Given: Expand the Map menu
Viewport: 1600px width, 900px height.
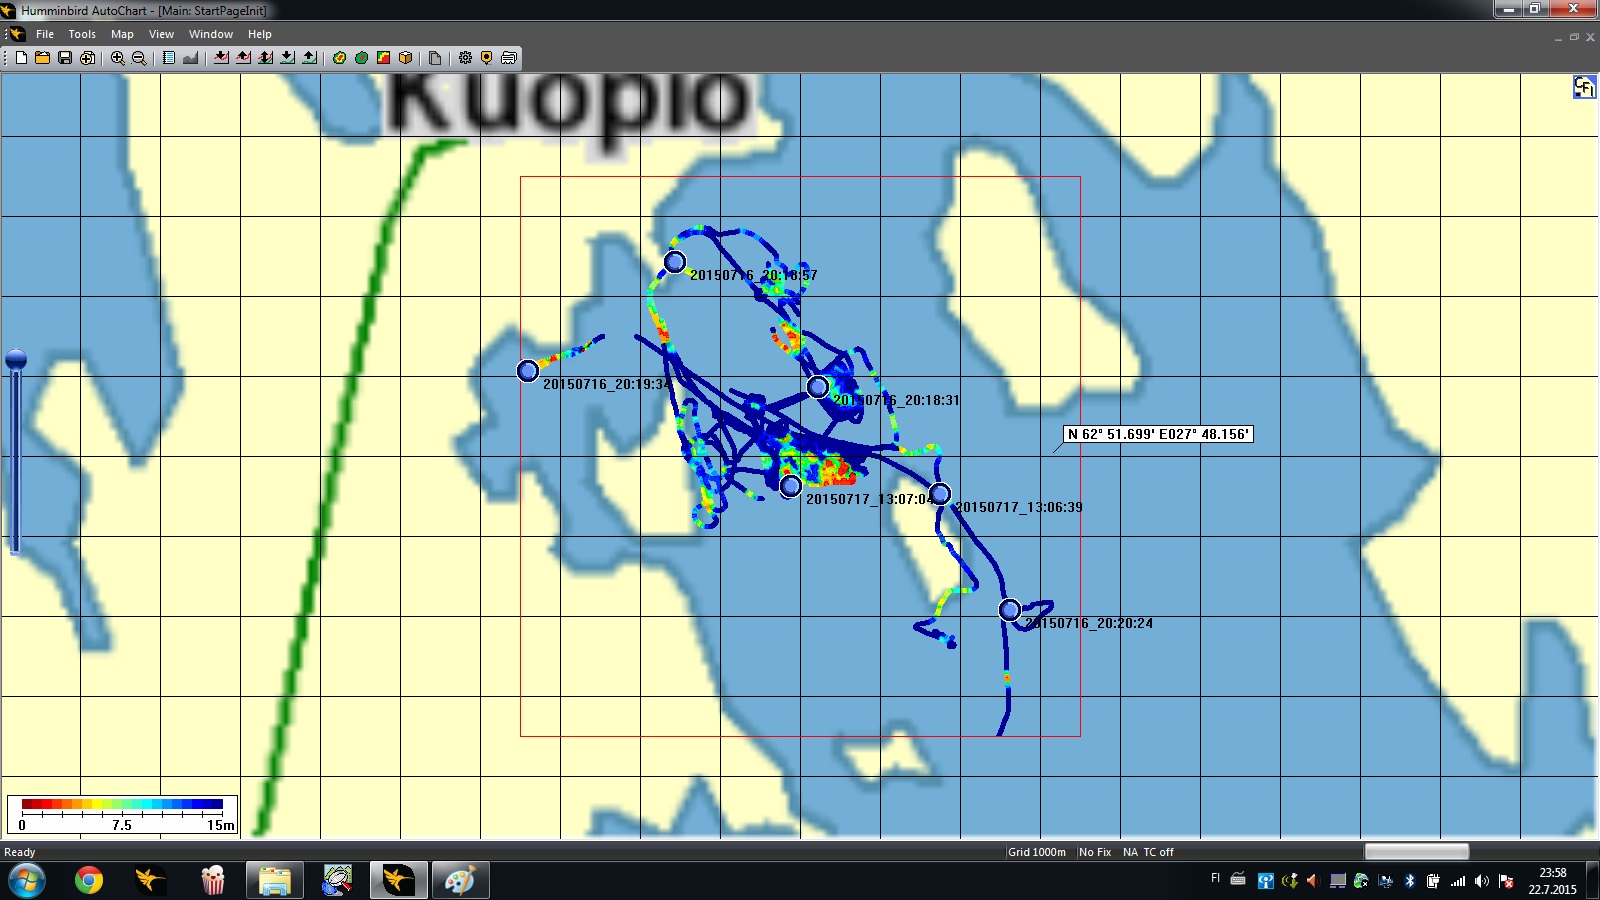Looking at the screenshot, I should click(x=122, y=34).
